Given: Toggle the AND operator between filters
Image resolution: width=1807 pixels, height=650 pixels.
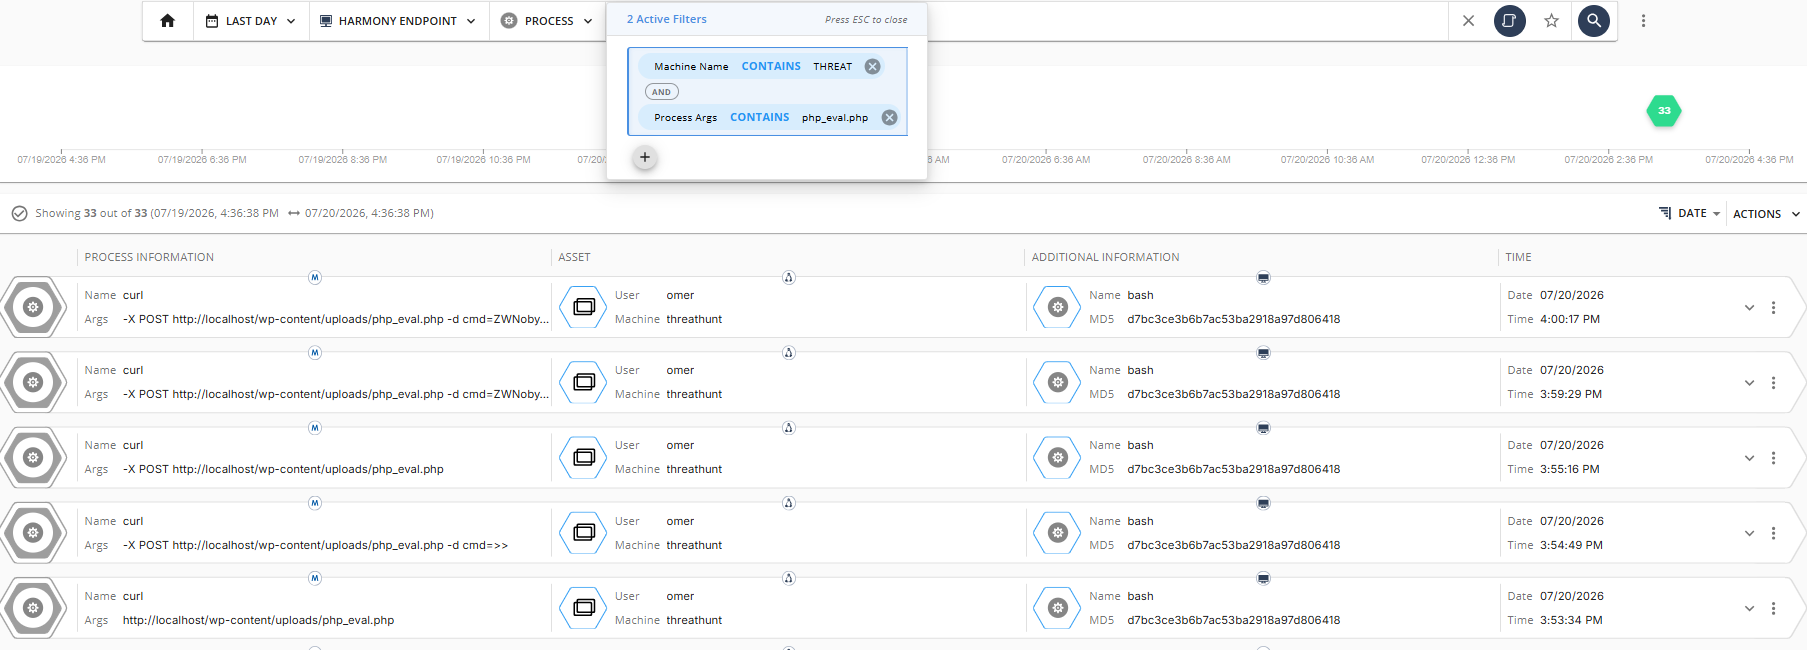Looking at the screenshot, I should tap(662, 92).
